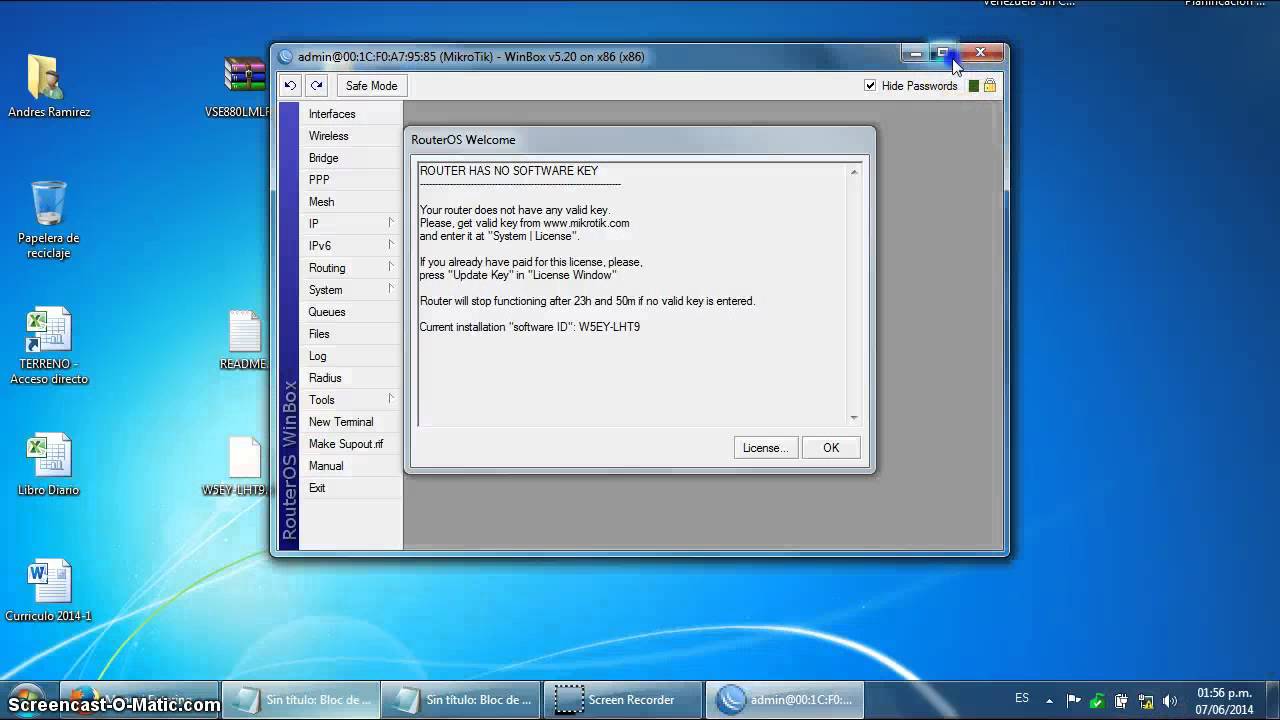1280x720 pixels.
Task: Open the Mesh menu item
Action: 351,202
